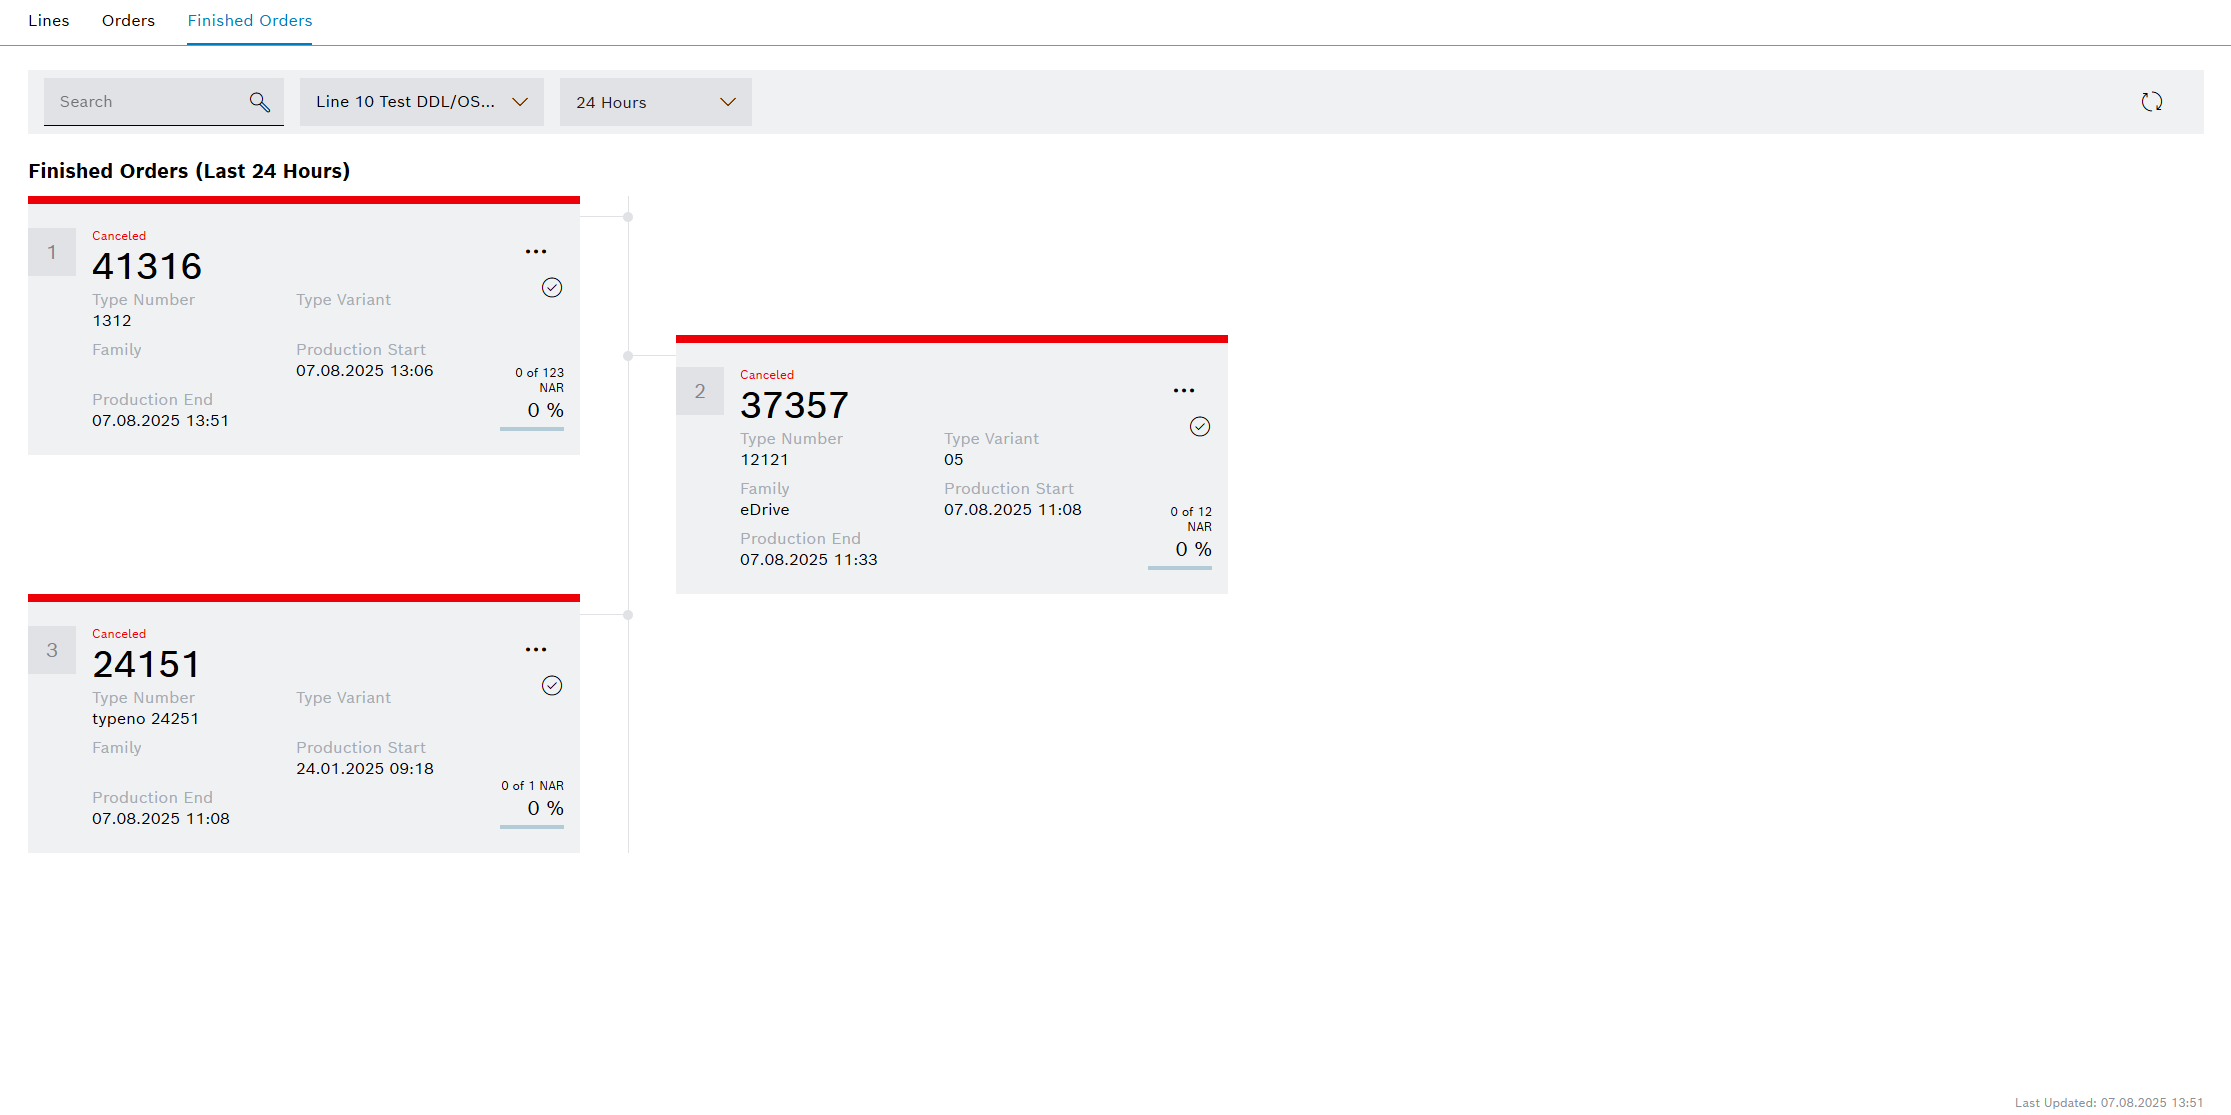Toggle circled checkmark on order 24151
The height and width of the screenshot is (1115, 2231).
552,686
